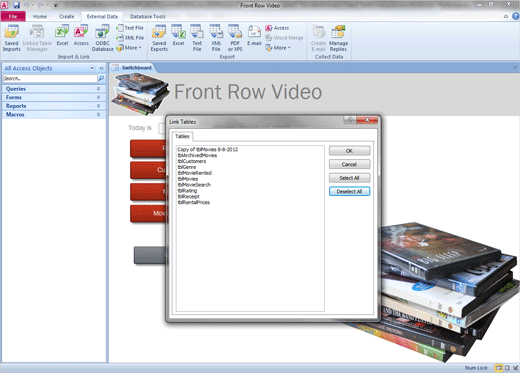Click the Select All button
Viewport: 520px width, 373px height.
(349, 178)
